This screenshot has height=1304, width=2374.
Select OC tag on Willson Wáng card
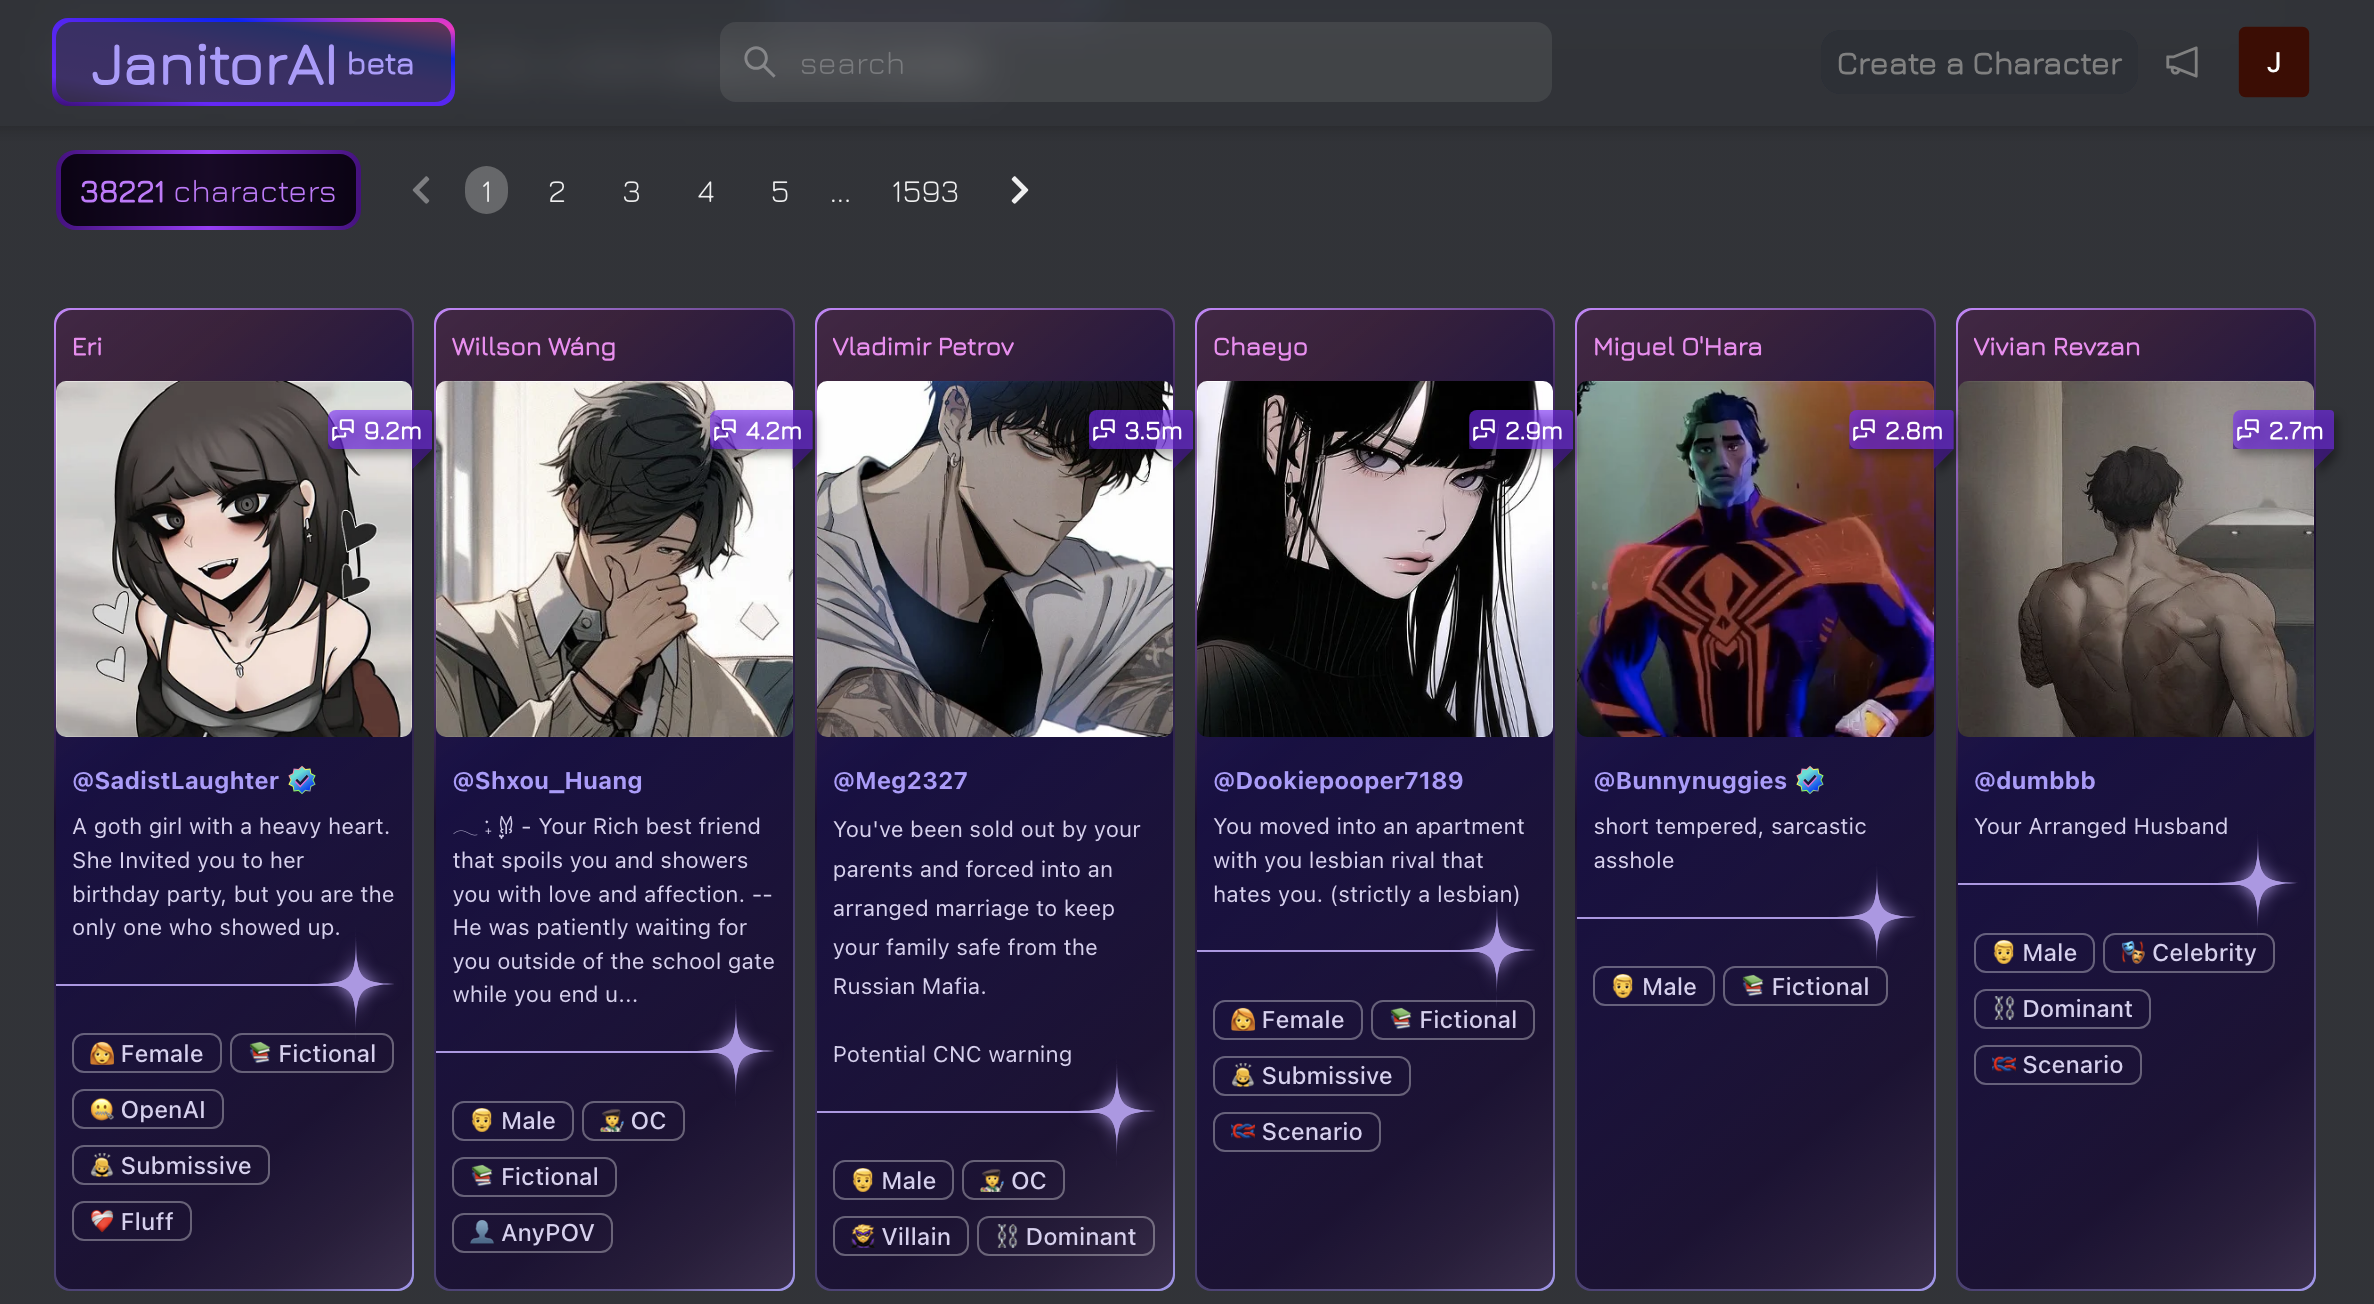pyautogui.click(x=633, y=1120)
